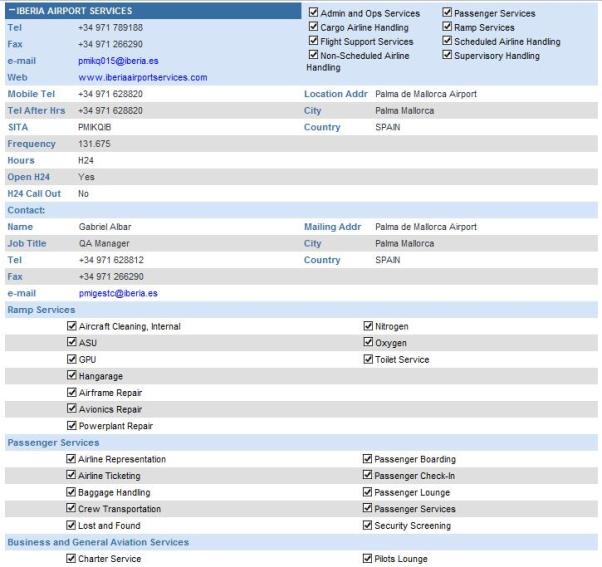Screen dimensions: 602x567
Task: Uncheck the top Passenger Services checkbox
Action: [447, 12]
